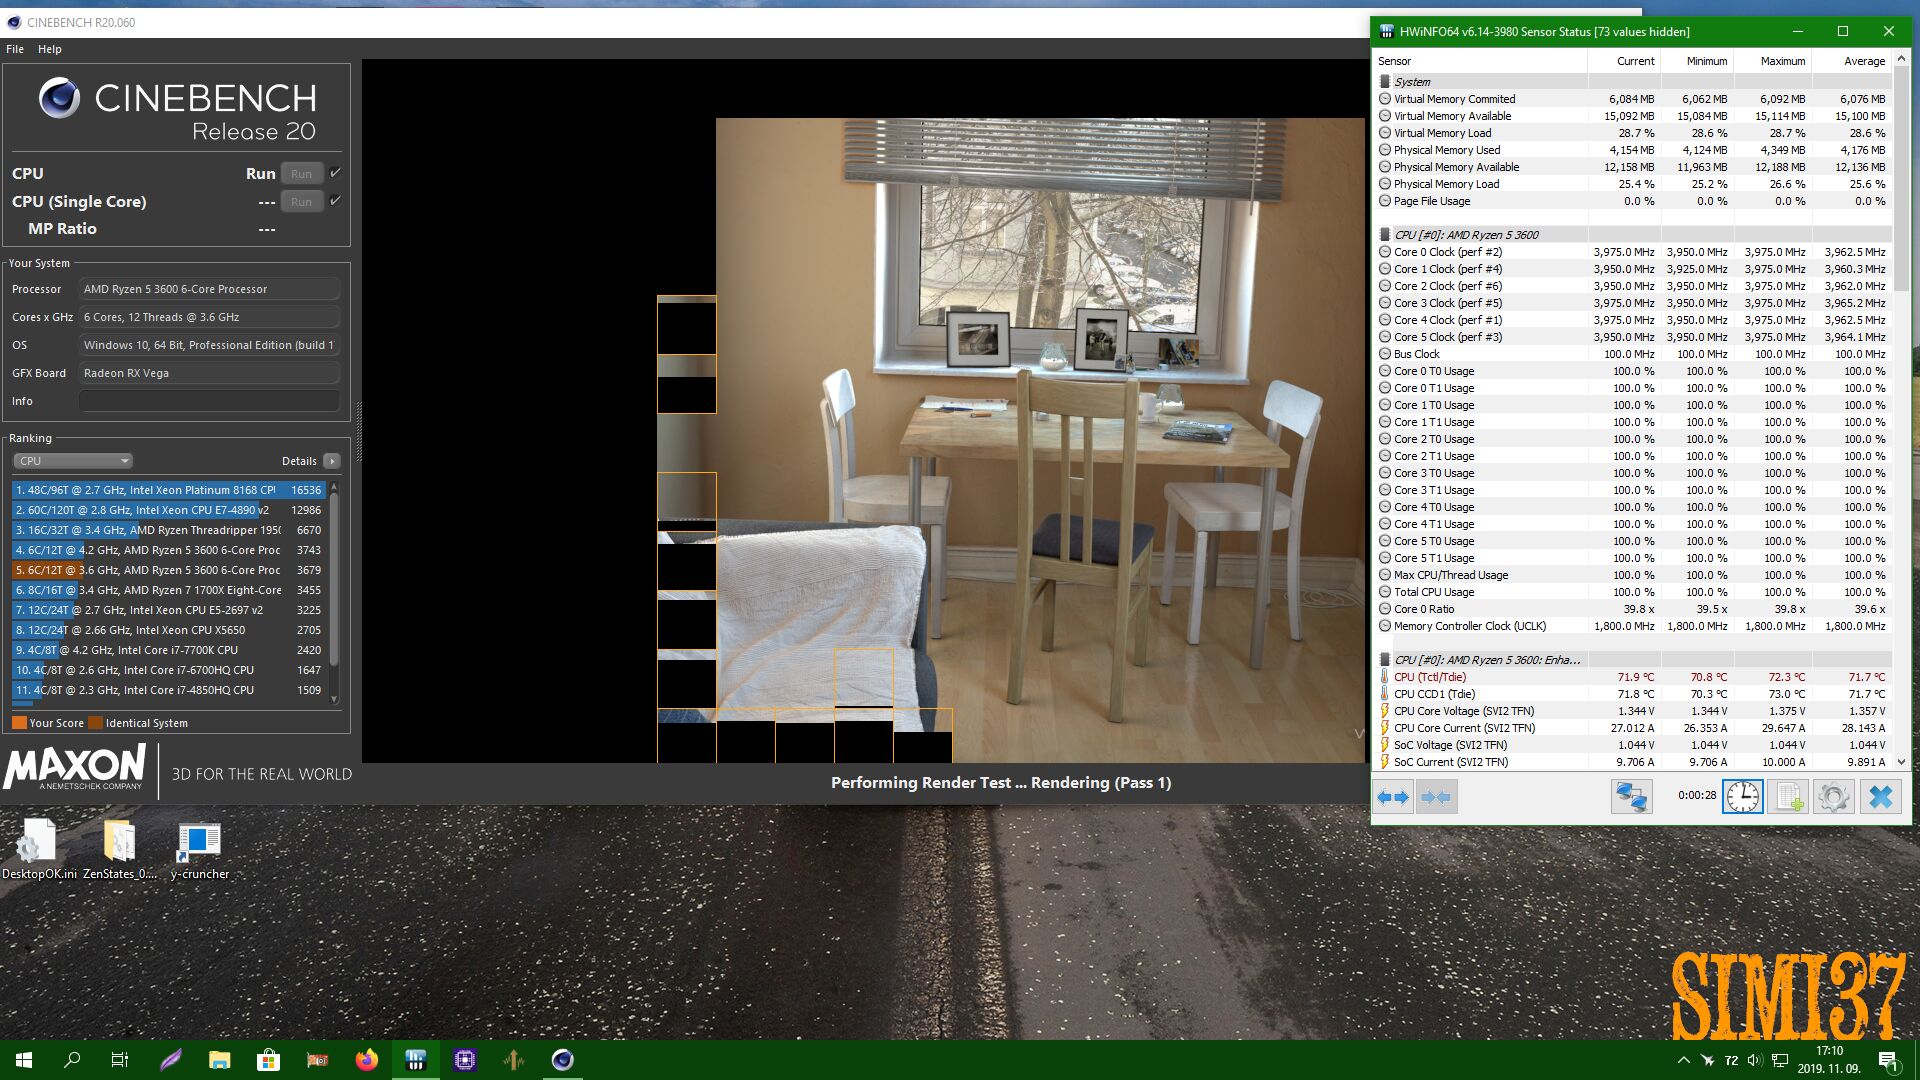Open the HWiNFO remote network monitoring icon
This screenshot has width=1920, height=1080.
pos(1631,797)
